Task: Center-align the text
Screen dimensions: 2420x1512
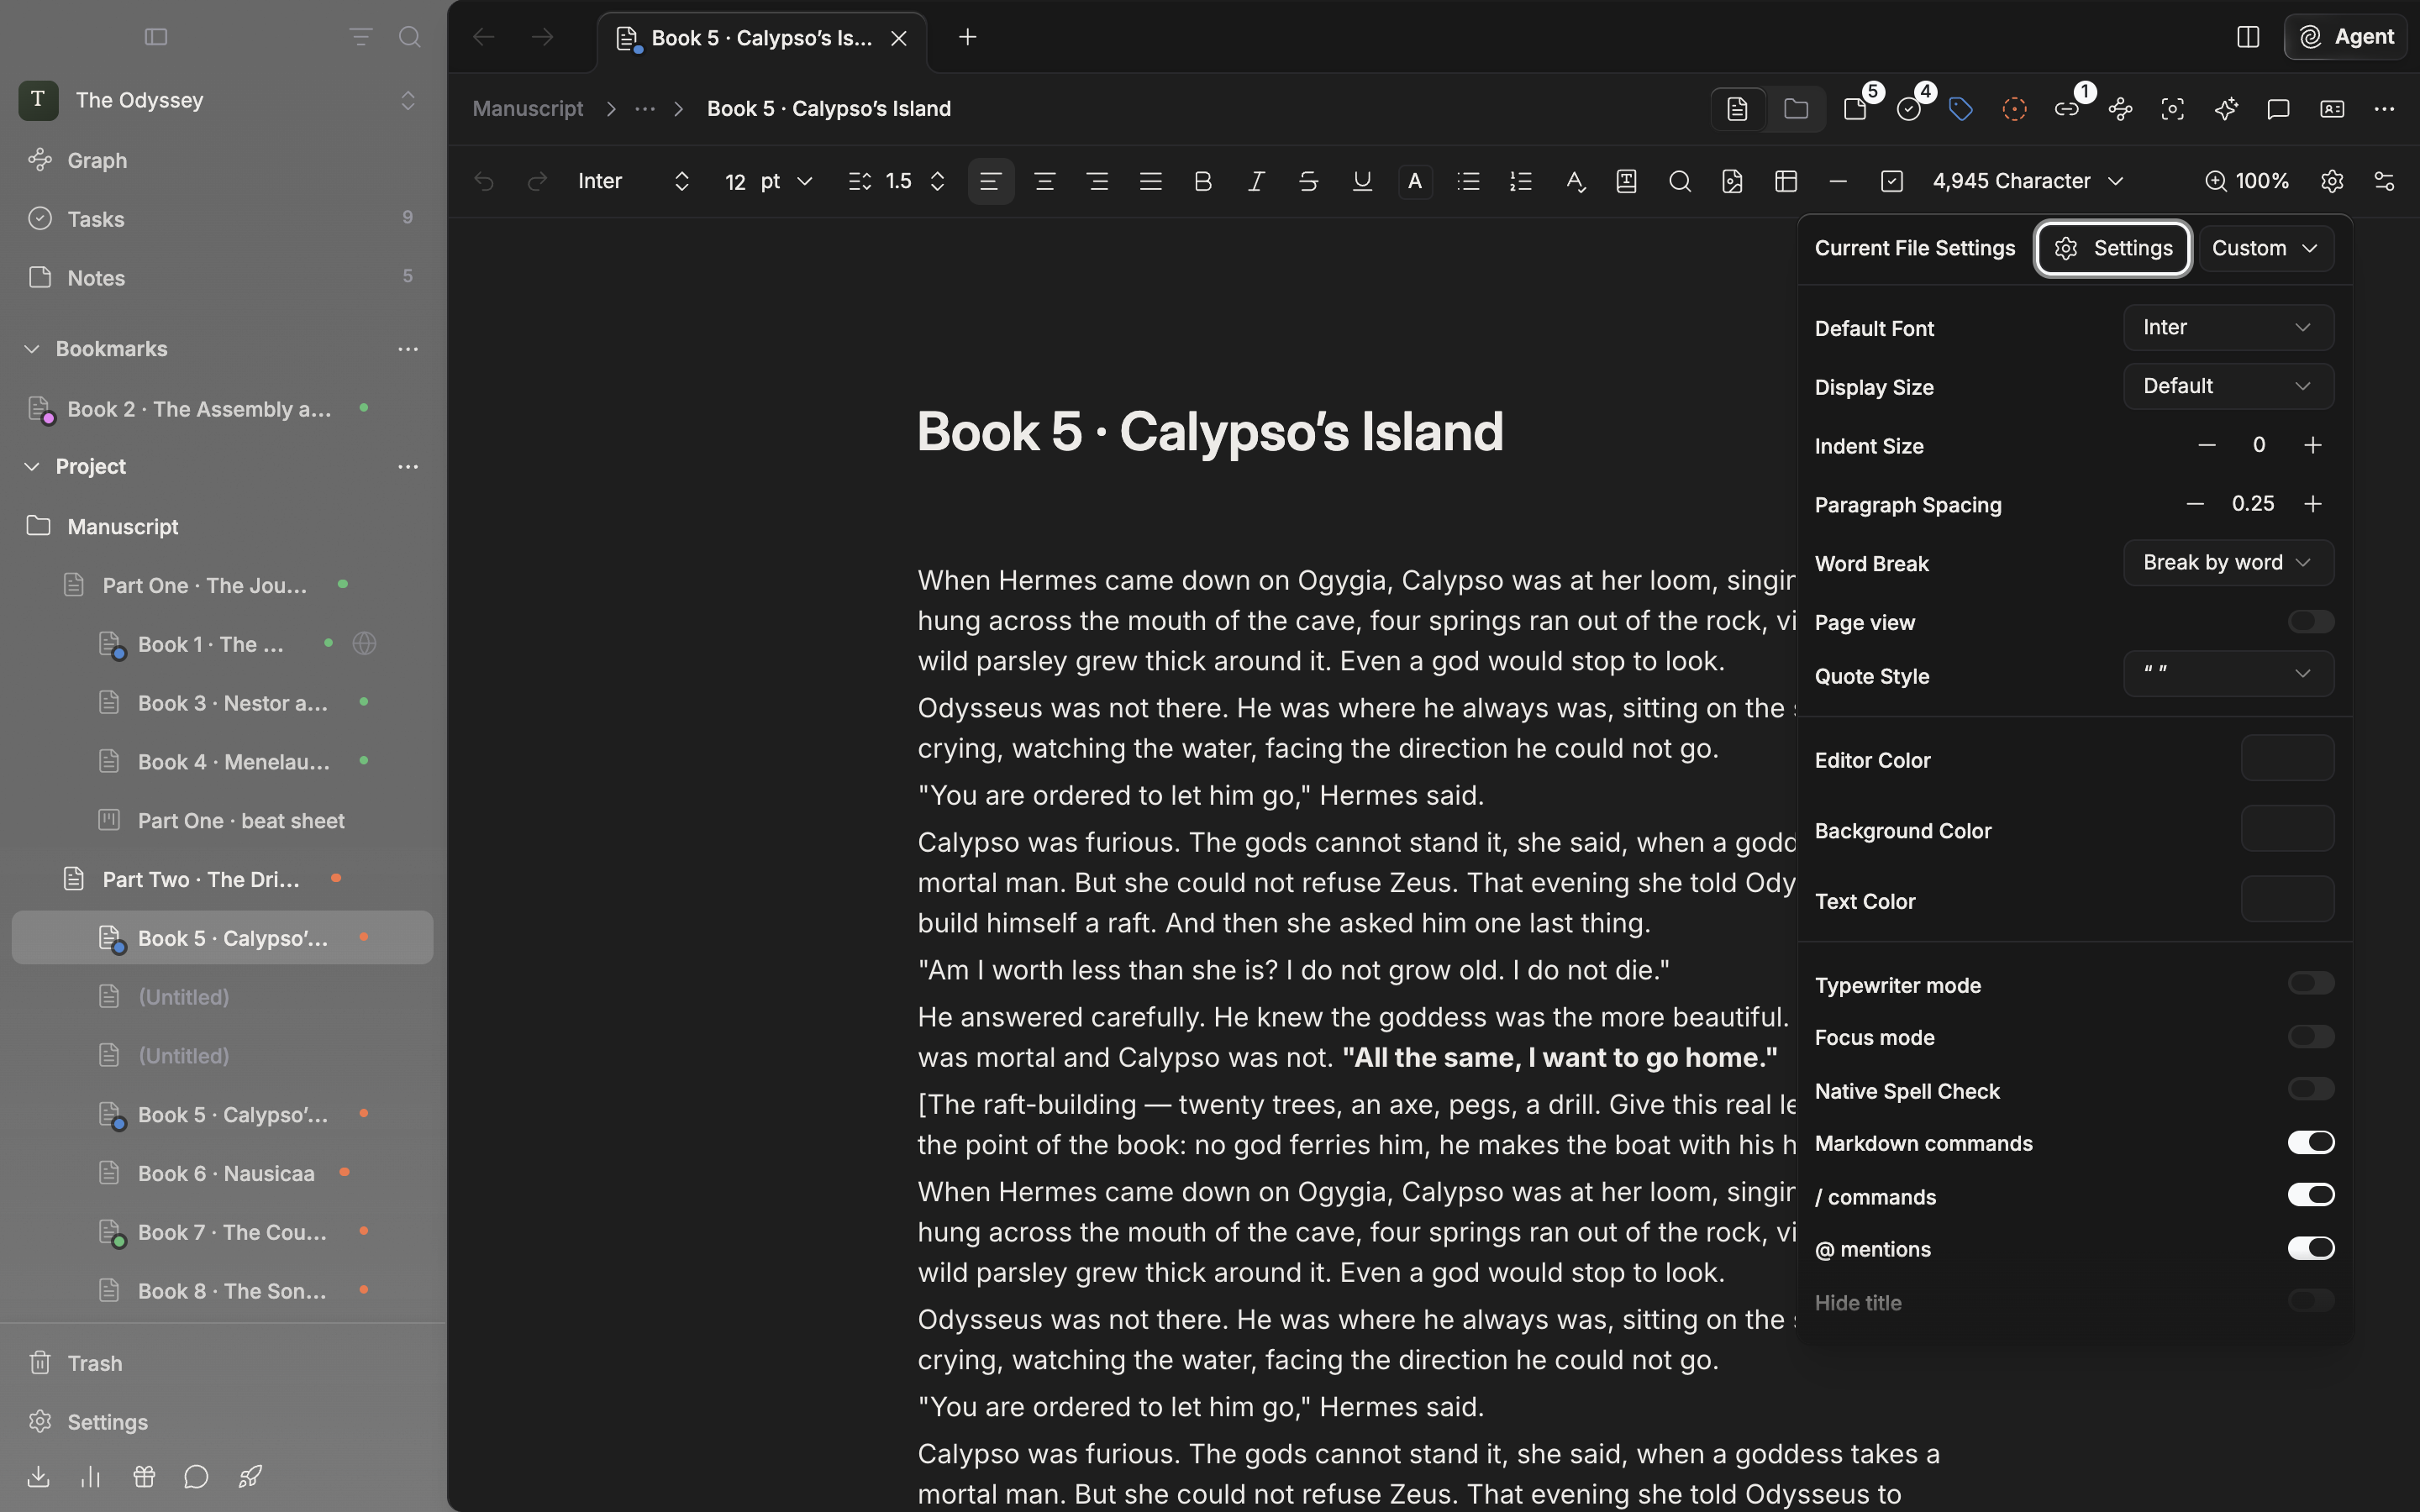Action: pyautogui.click(x=1044, y=181)
